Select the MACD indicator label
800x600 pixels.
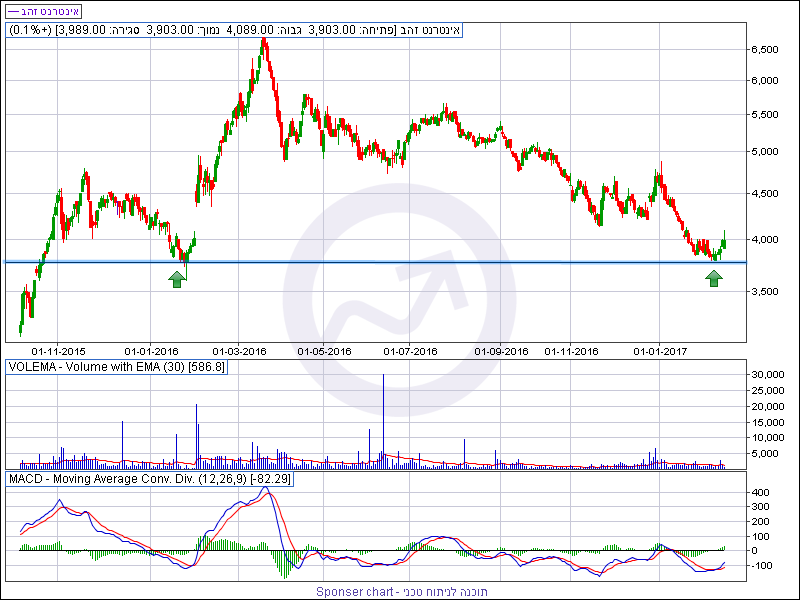pyautogui.click(x=142, y=480)
